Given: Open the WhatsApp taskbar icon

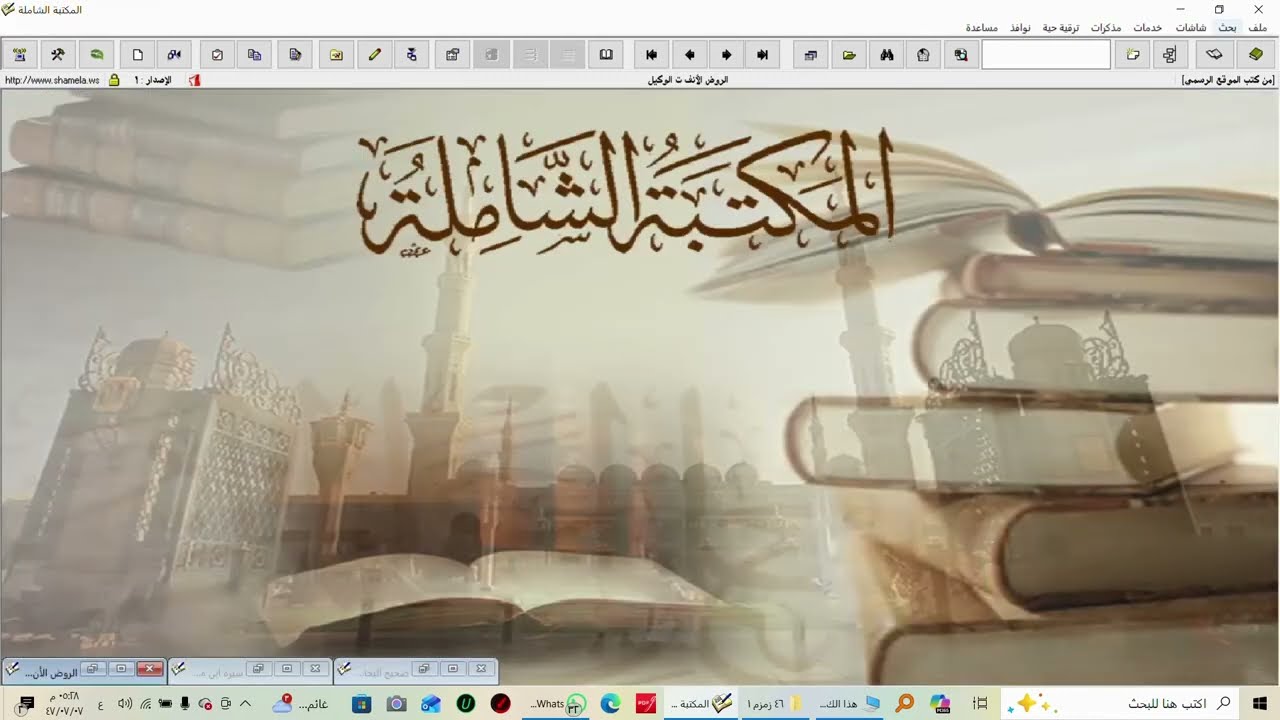Looking at the screenshot, I should pyautogui.click(x=575, y=704).
